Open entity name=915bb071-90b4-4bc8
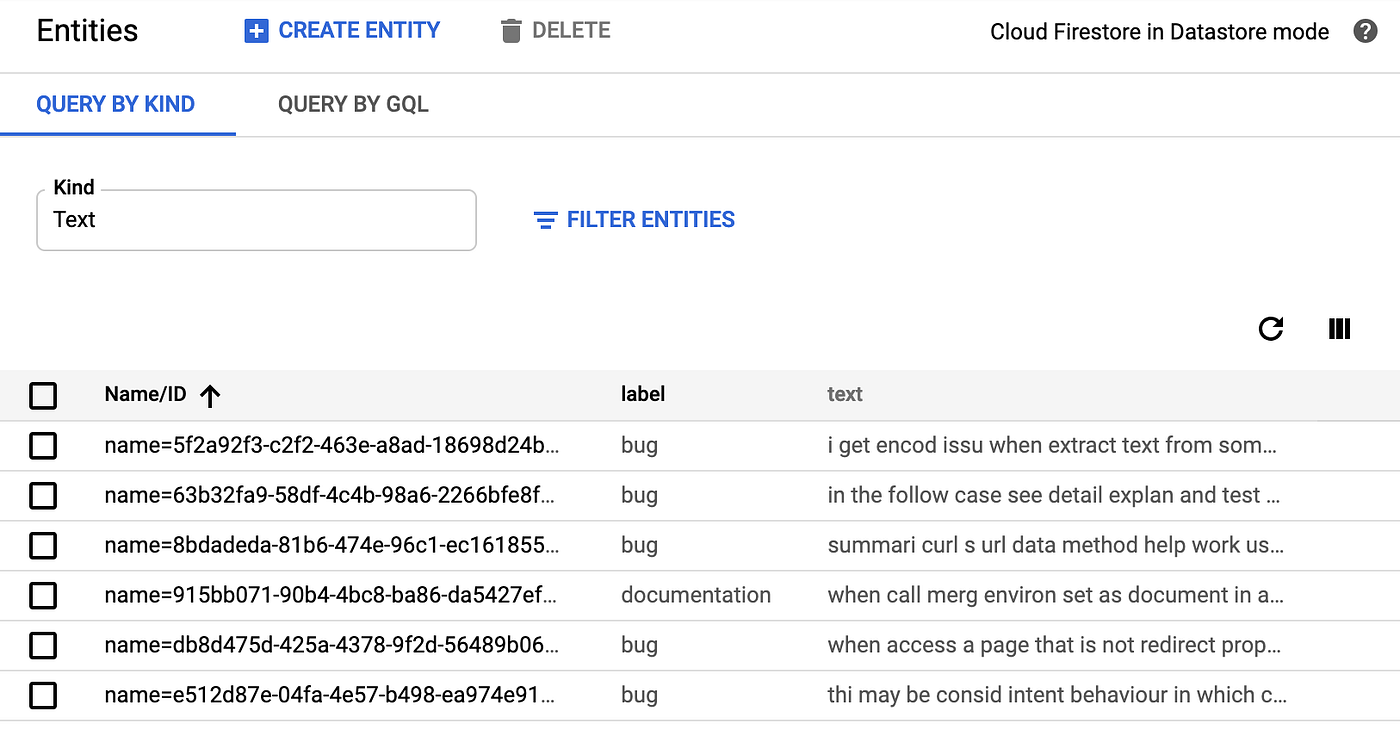 point(332,595)
